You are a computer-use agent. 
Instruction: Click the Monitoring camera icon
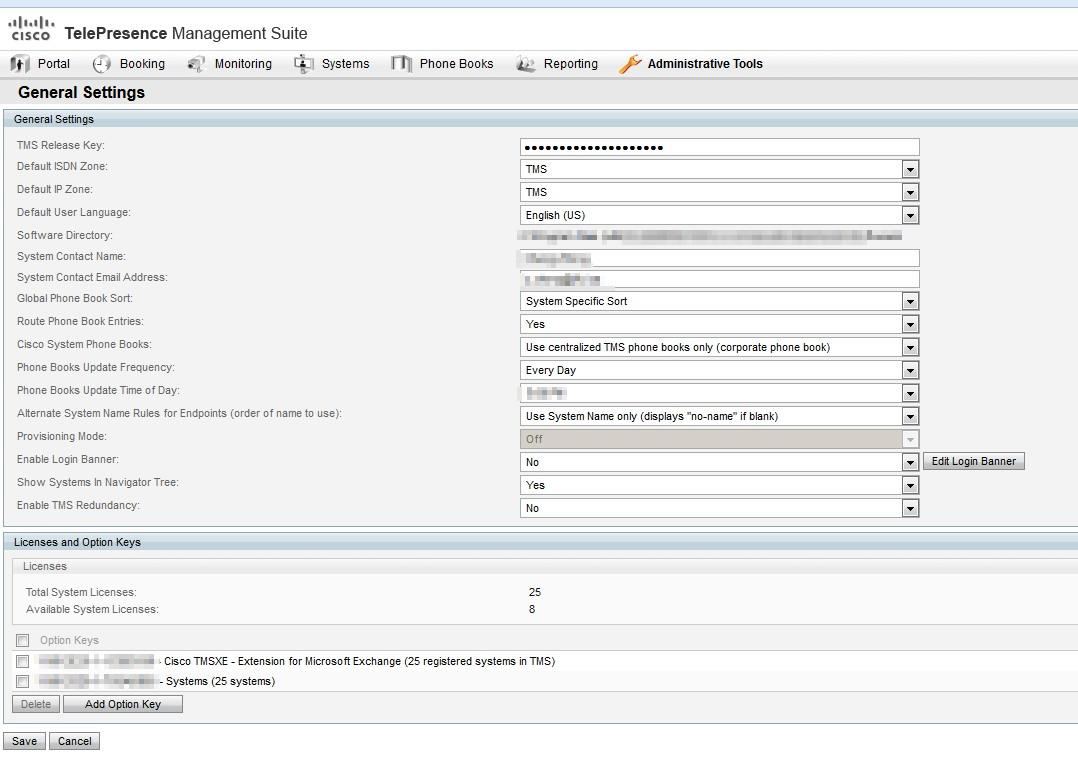pyautogui.click(x=196, y=64)
